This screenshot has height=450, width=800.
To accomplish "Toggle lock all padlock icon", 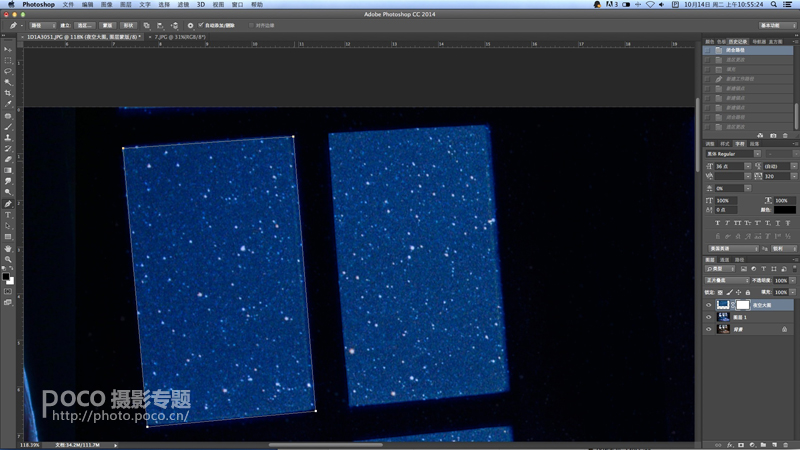I will (747, 292).
